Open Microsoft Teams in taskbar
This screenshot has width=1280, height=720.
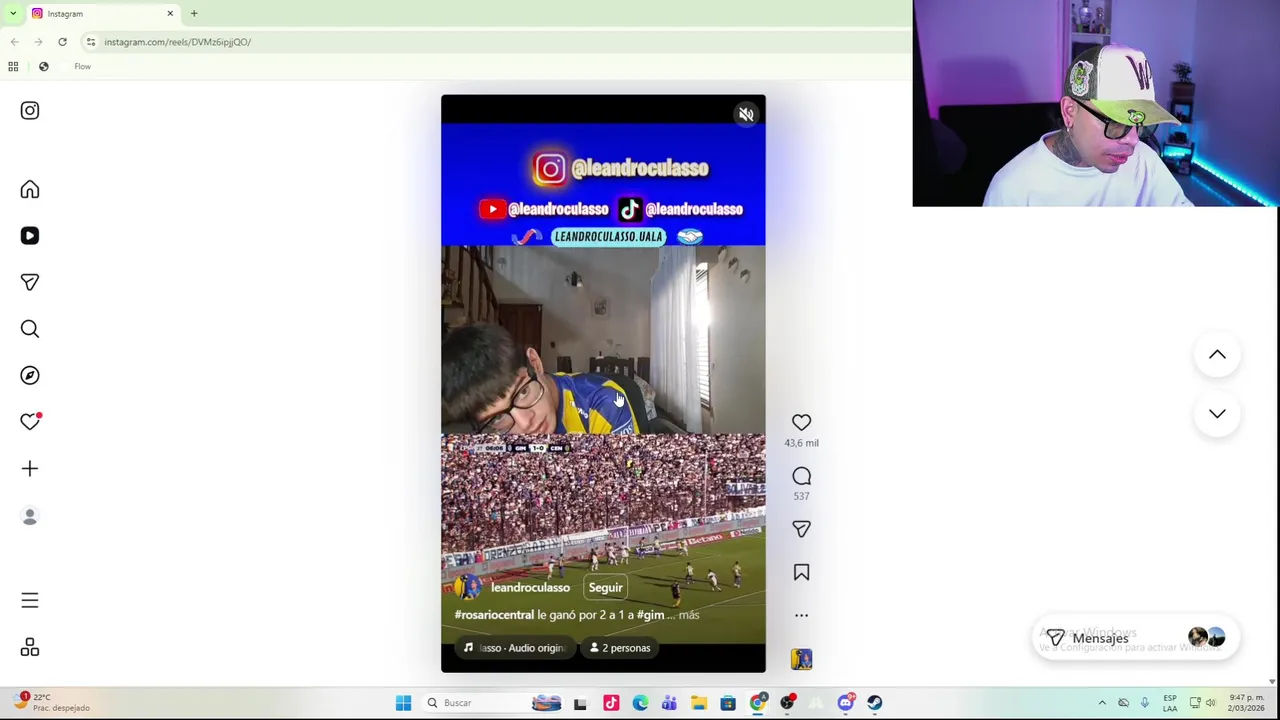pyautogui.click(x=669, y=703)
